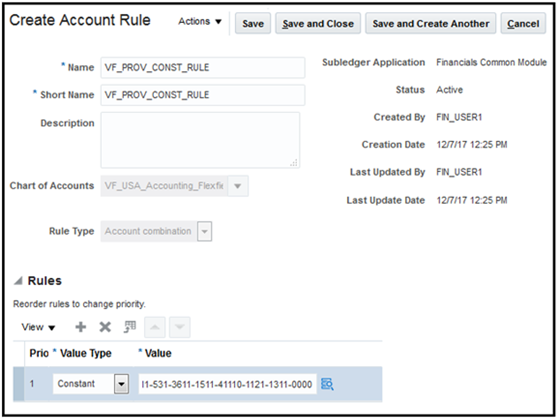Click the Active status value

449,90
